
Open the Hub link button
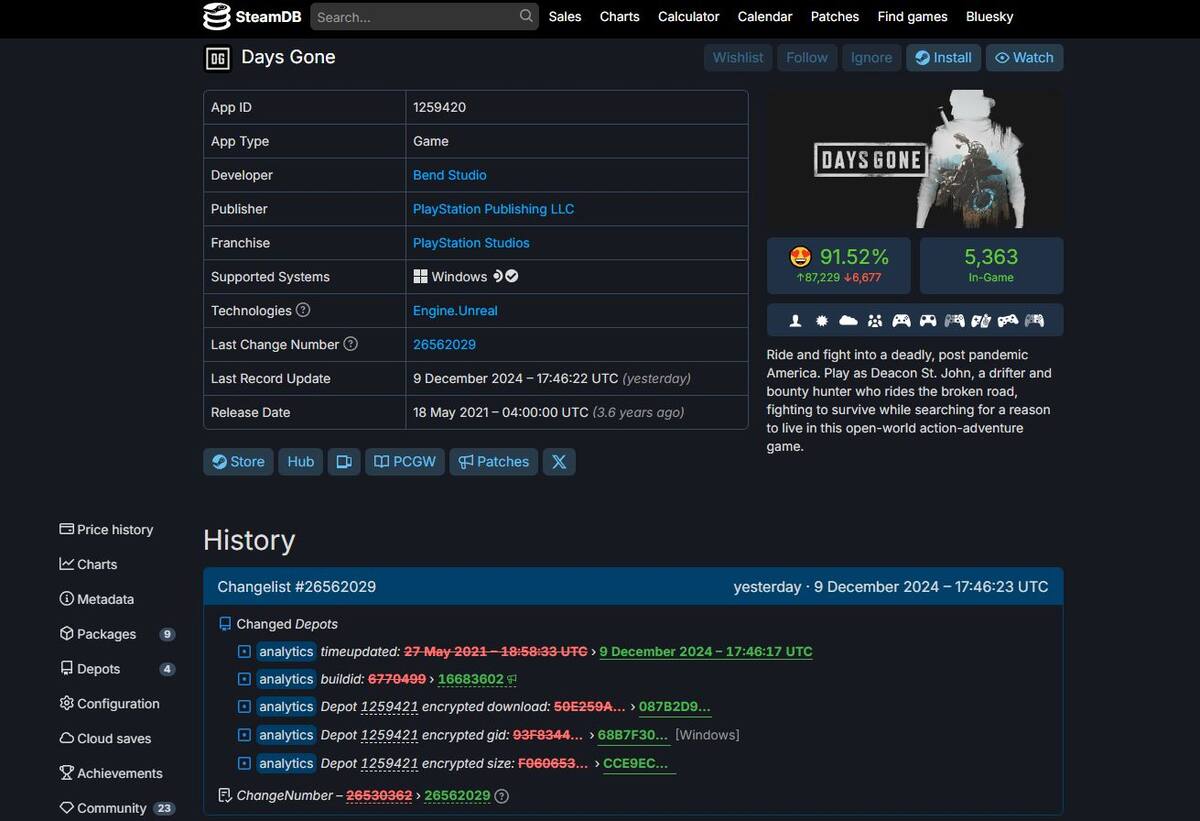pos(301,461)
